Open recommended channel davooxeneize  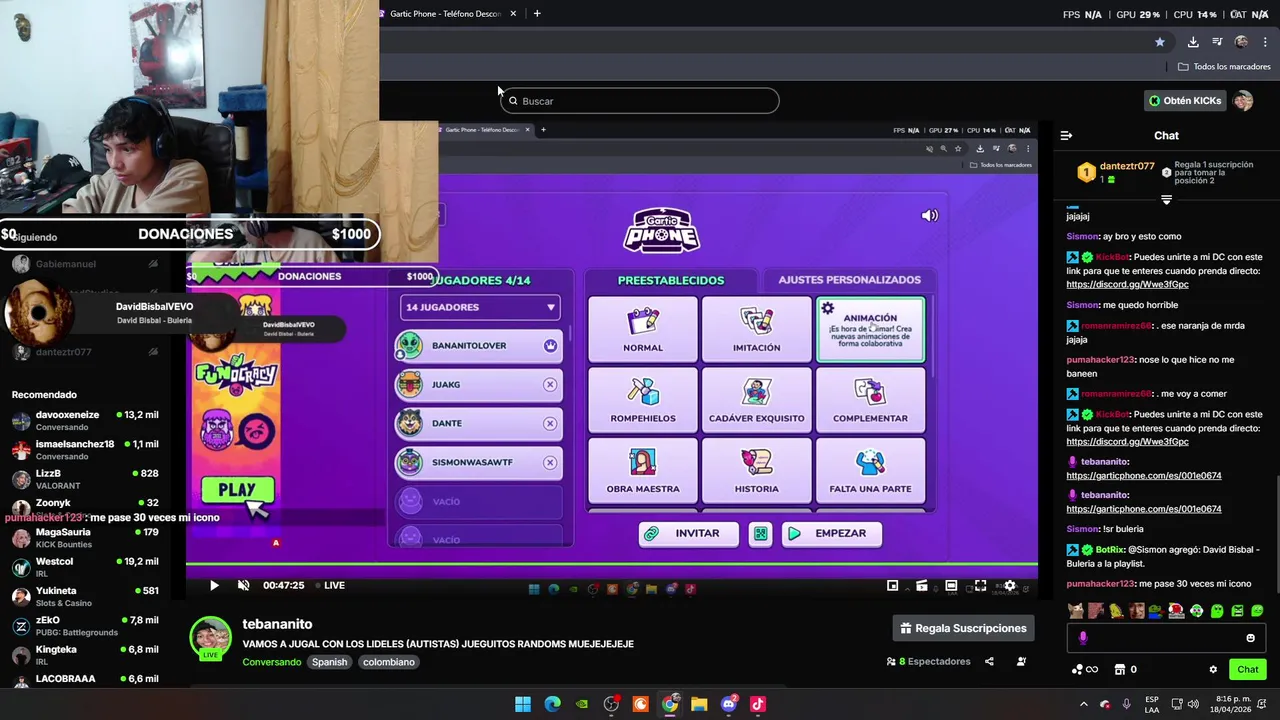pos(85,421)
